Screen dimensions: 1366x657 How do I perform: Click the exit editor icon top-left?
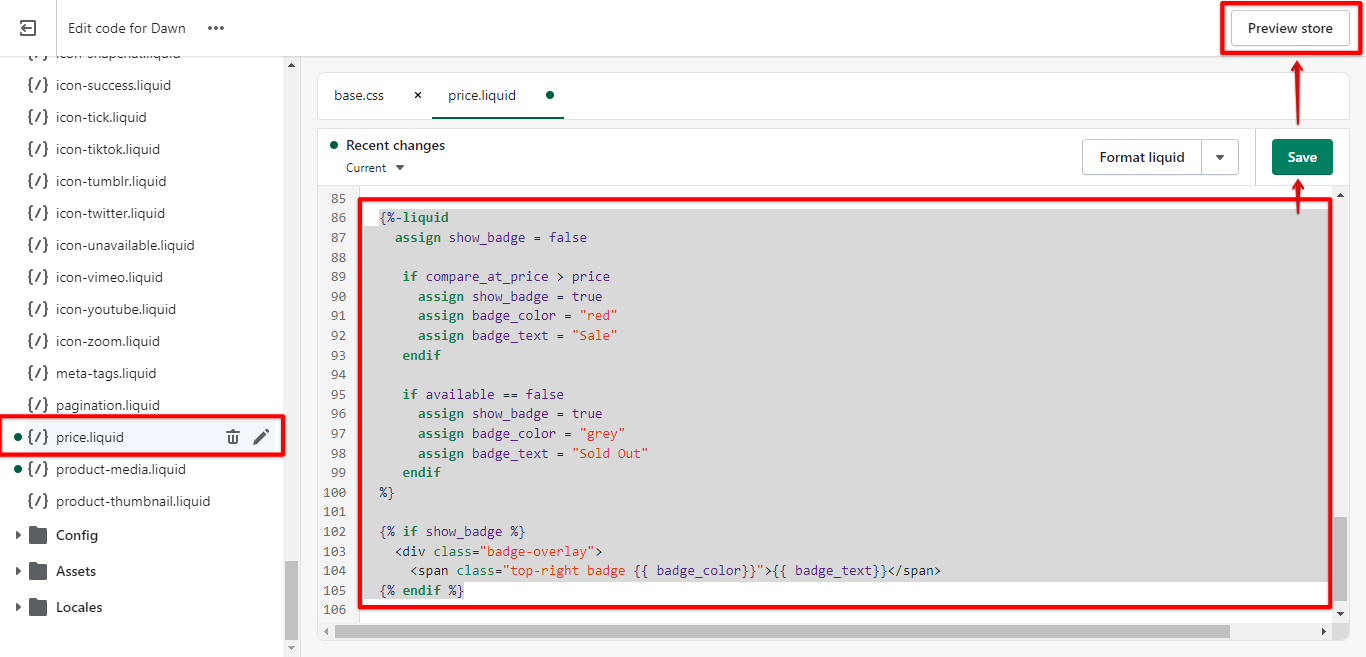pyautogui.click(x=28, y=28)
